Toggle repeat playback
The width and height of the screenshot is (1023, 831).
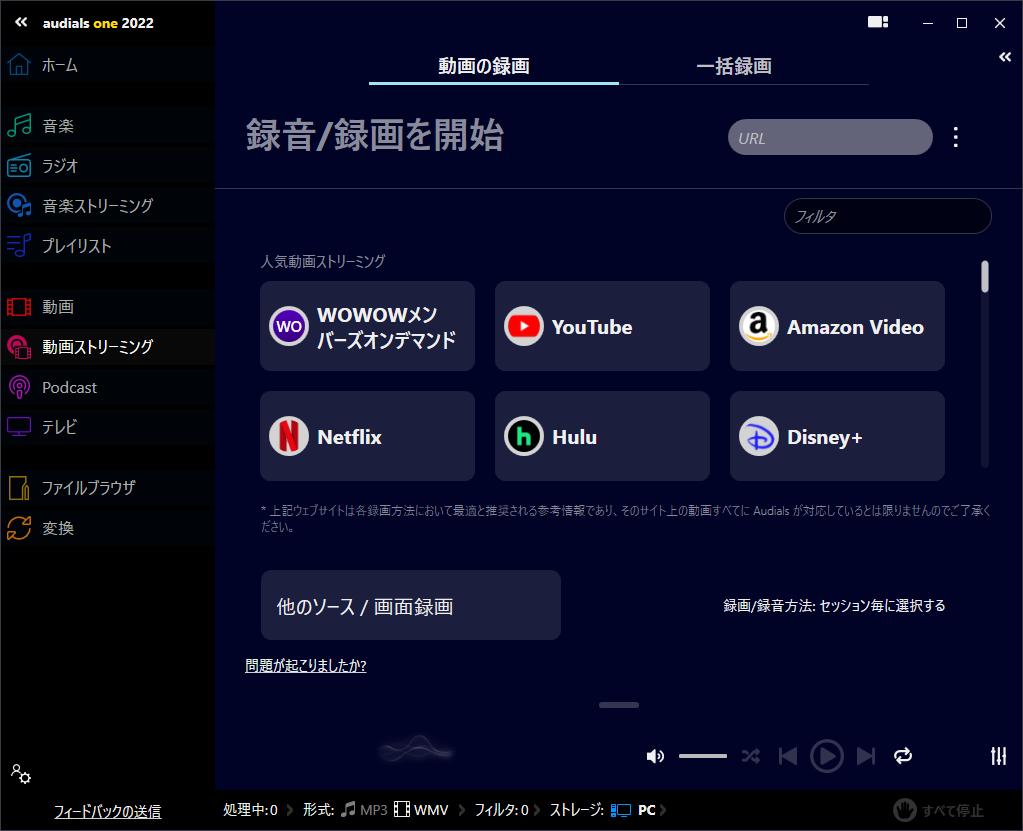[x=903, y=756]
